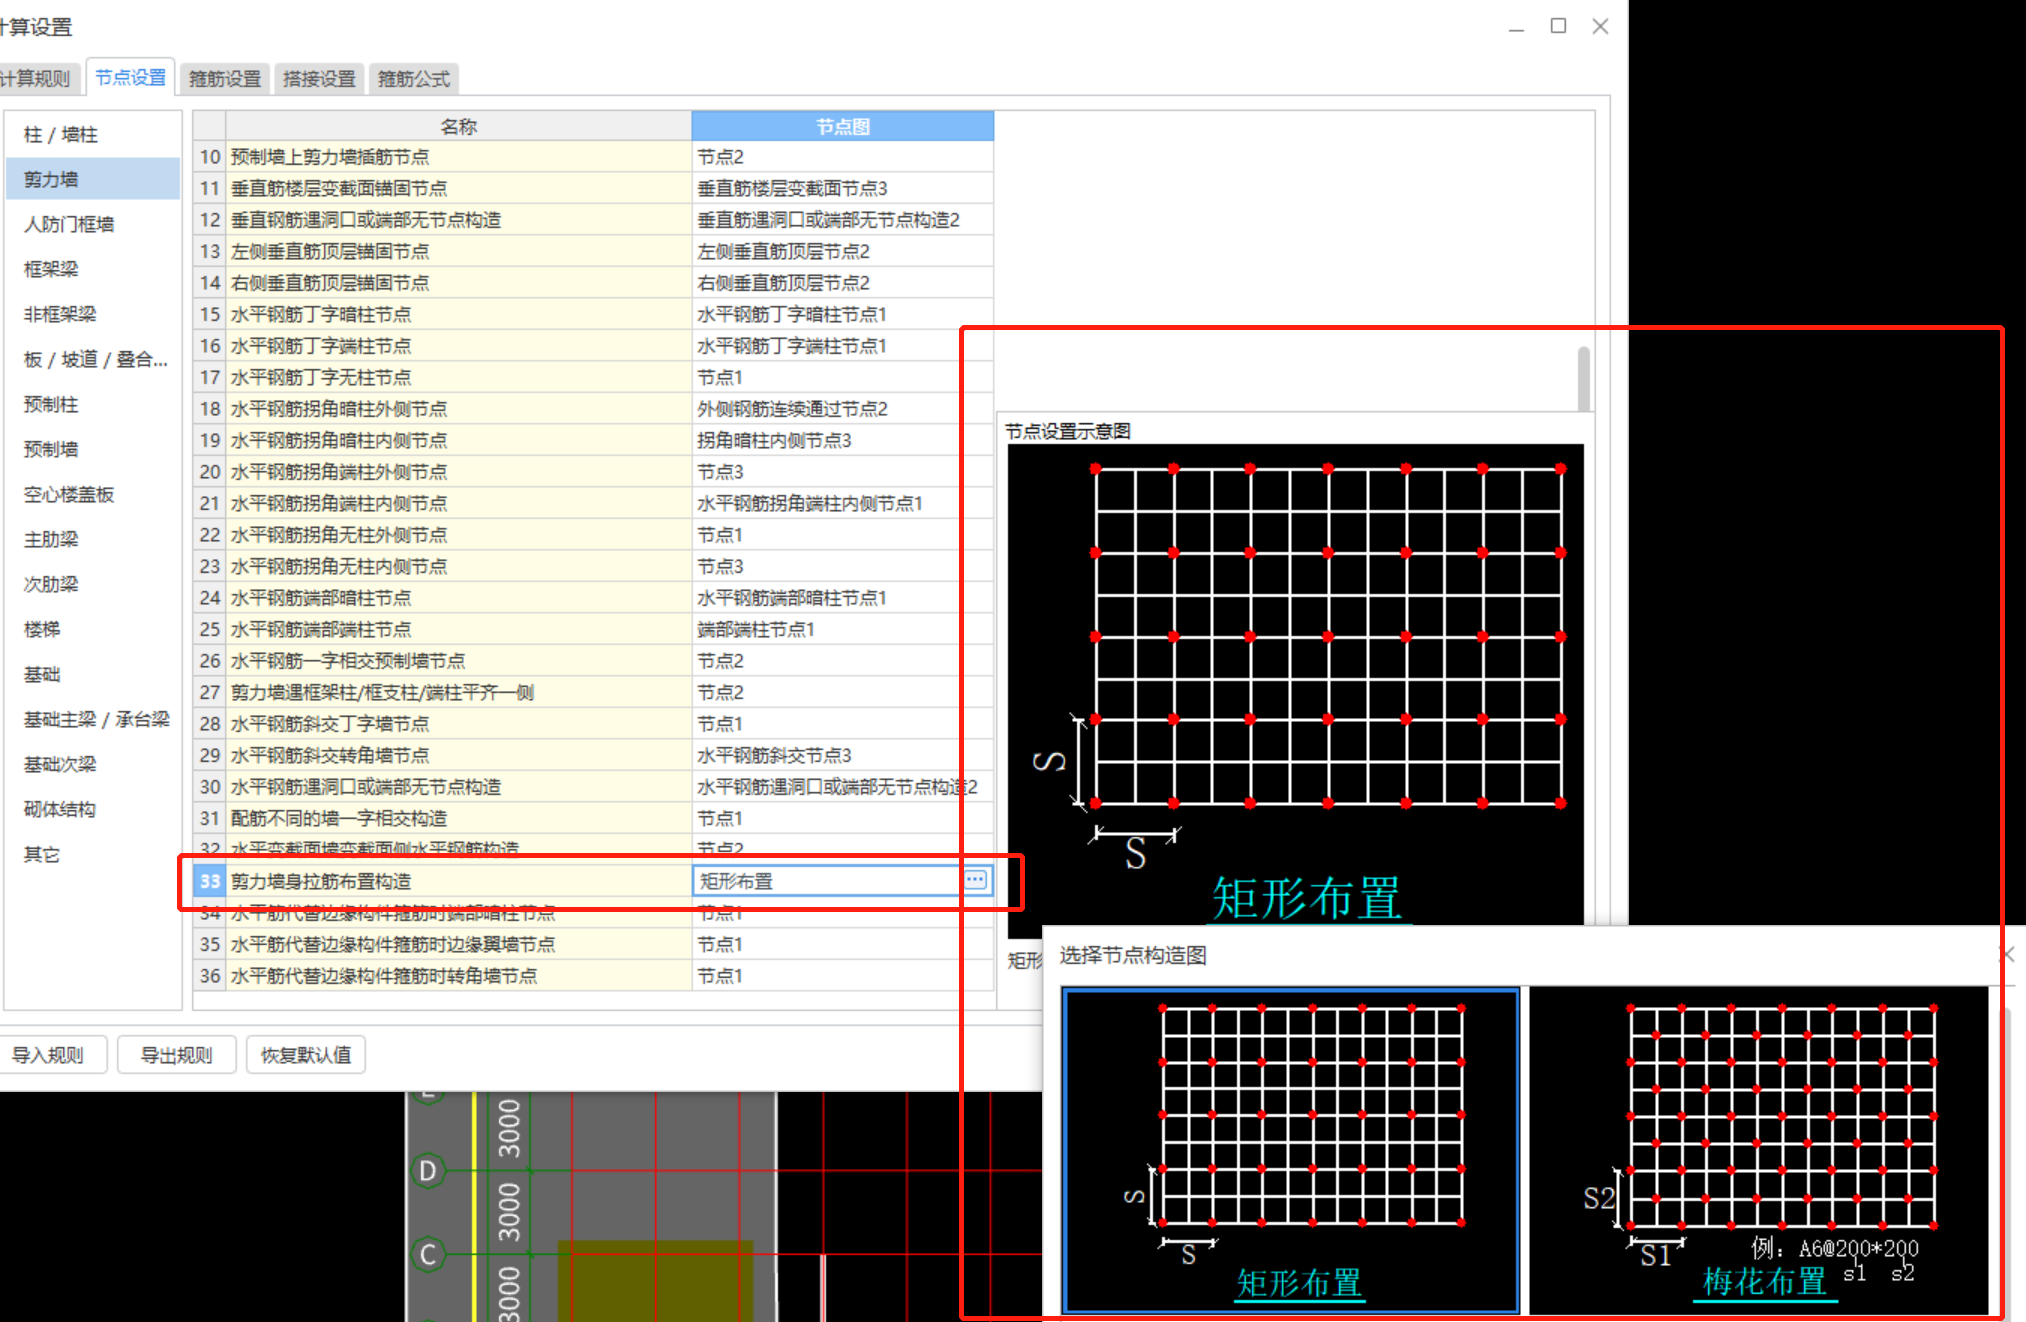Switch to the 箍筋公式 tab
Image resolution: width=2026 pixels, height=1322 pixels.
click(414, 78)
